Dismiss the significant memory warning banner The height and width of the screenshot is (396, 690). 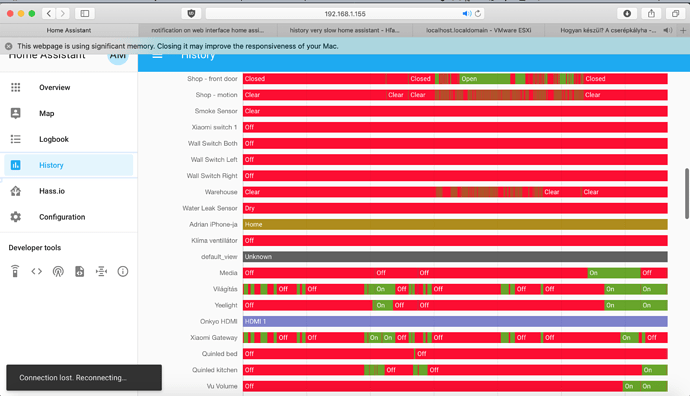click(8, 46)
